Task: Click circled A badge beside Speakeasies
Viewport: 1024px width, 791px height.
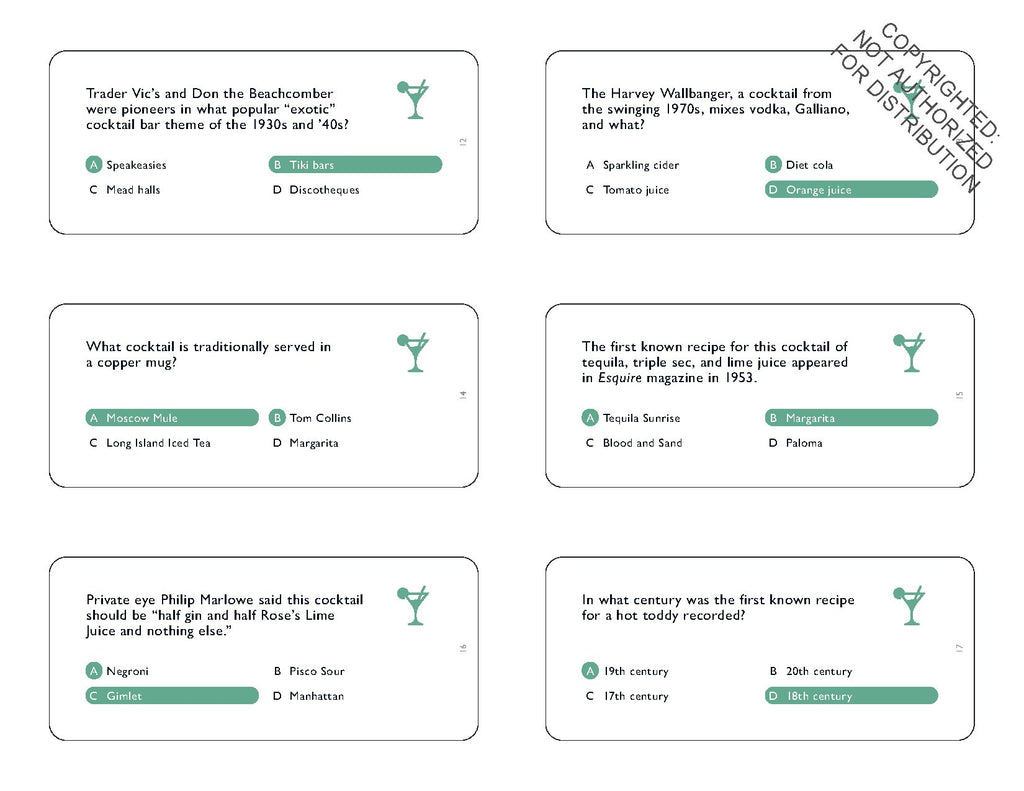Action: click(94, 165)
